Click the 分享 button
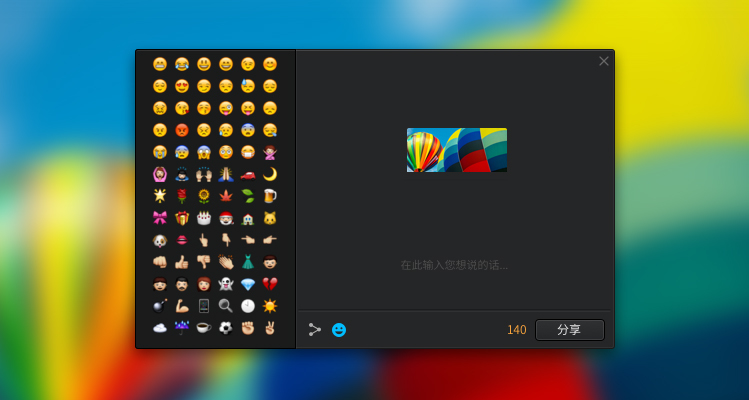This screenshot has height=400, width=749. pyautogui.click(x=570, y=330)
